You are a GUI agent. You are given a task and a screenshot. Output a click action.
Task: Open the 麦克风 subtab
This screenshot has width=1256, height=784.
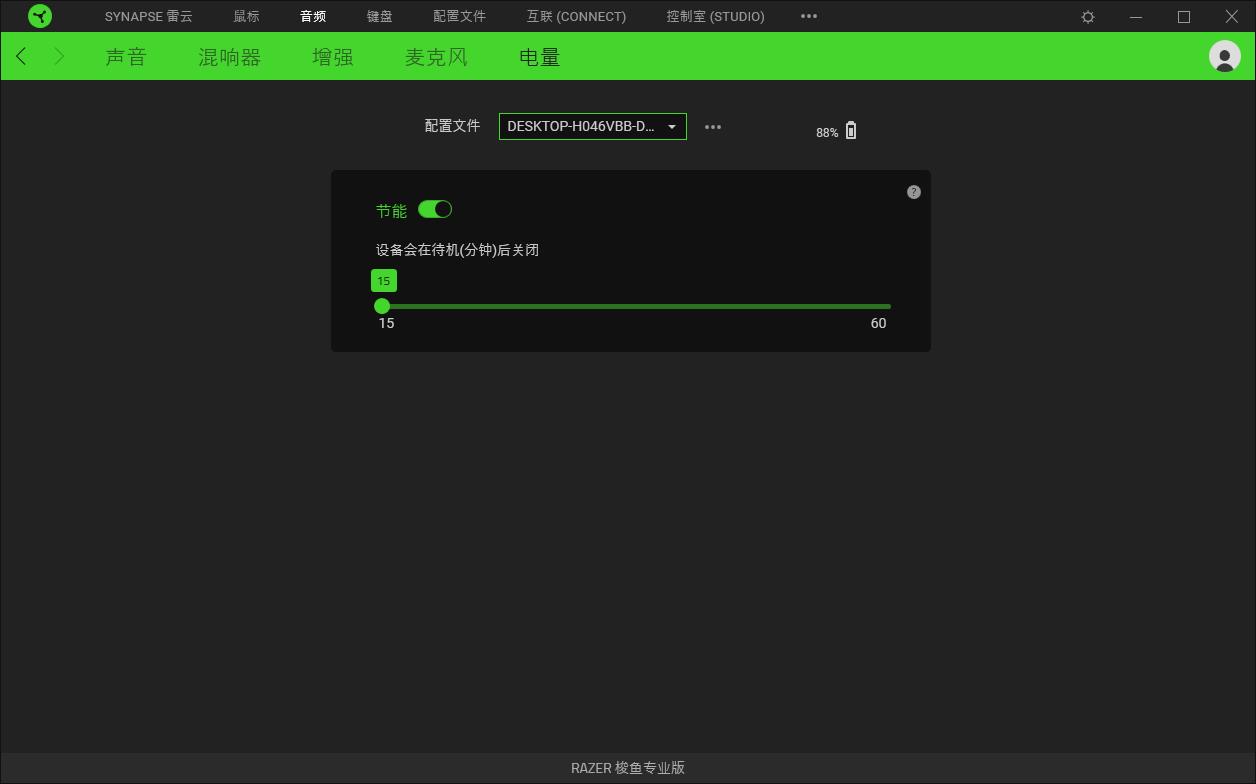(x=437, y=57)
